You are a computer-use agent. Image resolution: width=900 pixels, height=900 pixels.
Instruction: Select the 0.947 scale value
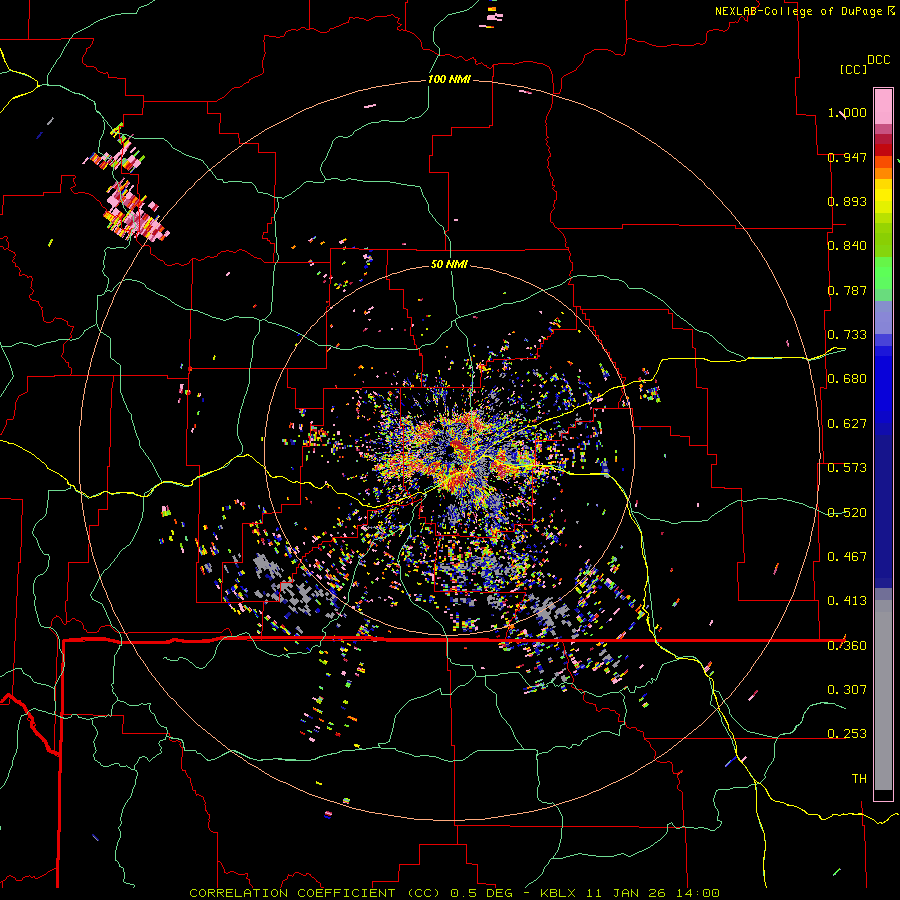tap(847, 157)
